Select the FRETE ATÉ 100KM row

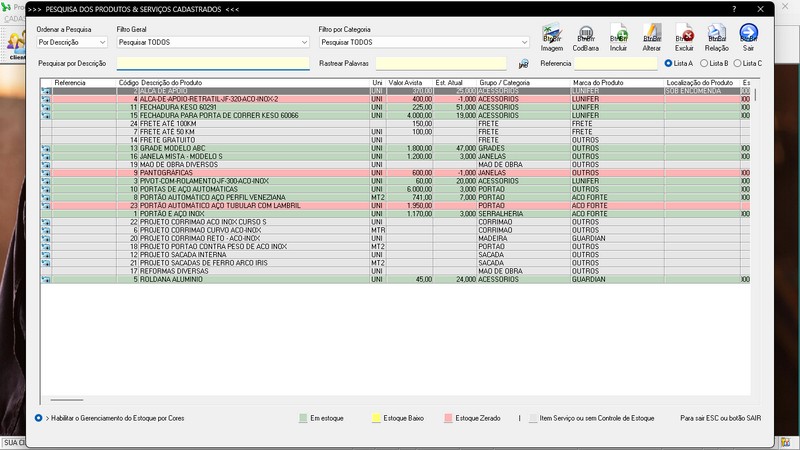(395, 124)
